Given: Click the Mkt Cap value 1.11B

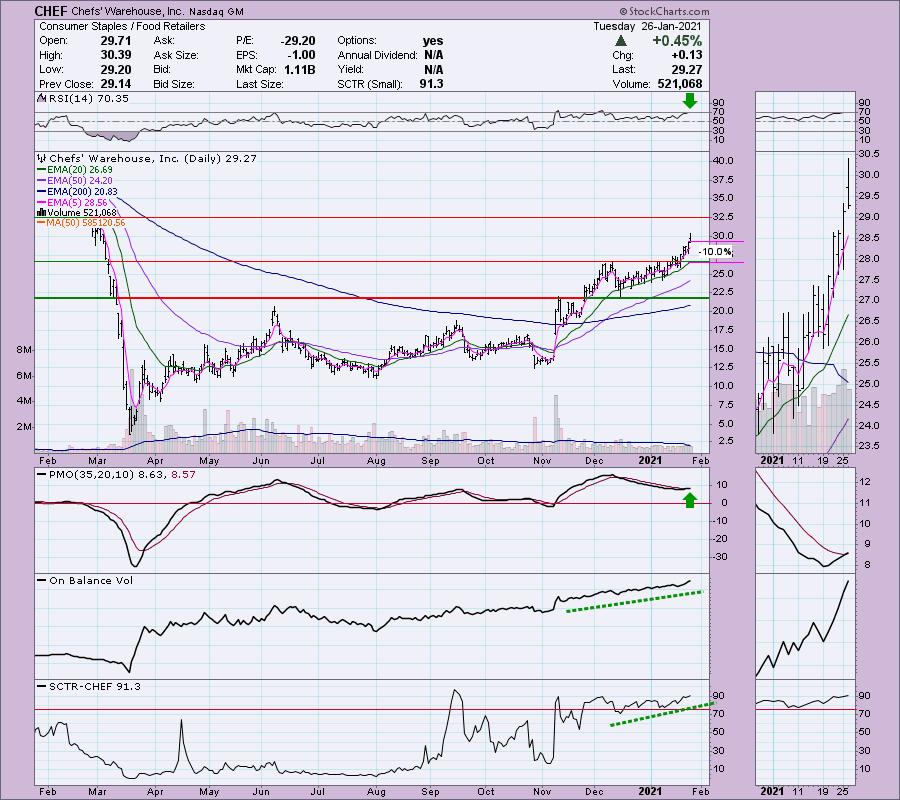Looking at the screenshot, I should pos(300,69).
